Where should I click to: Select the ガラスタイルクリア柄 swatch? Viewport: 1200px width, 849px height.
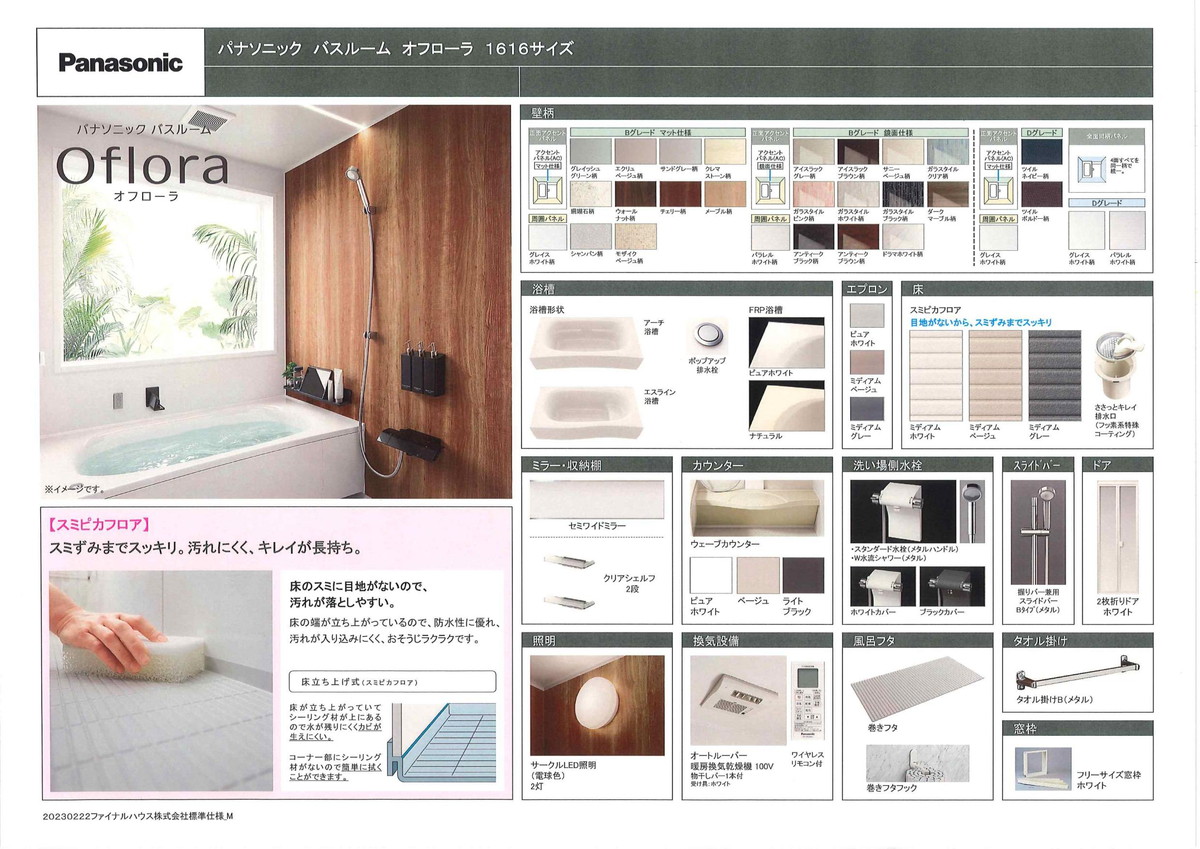pos(947,151)
